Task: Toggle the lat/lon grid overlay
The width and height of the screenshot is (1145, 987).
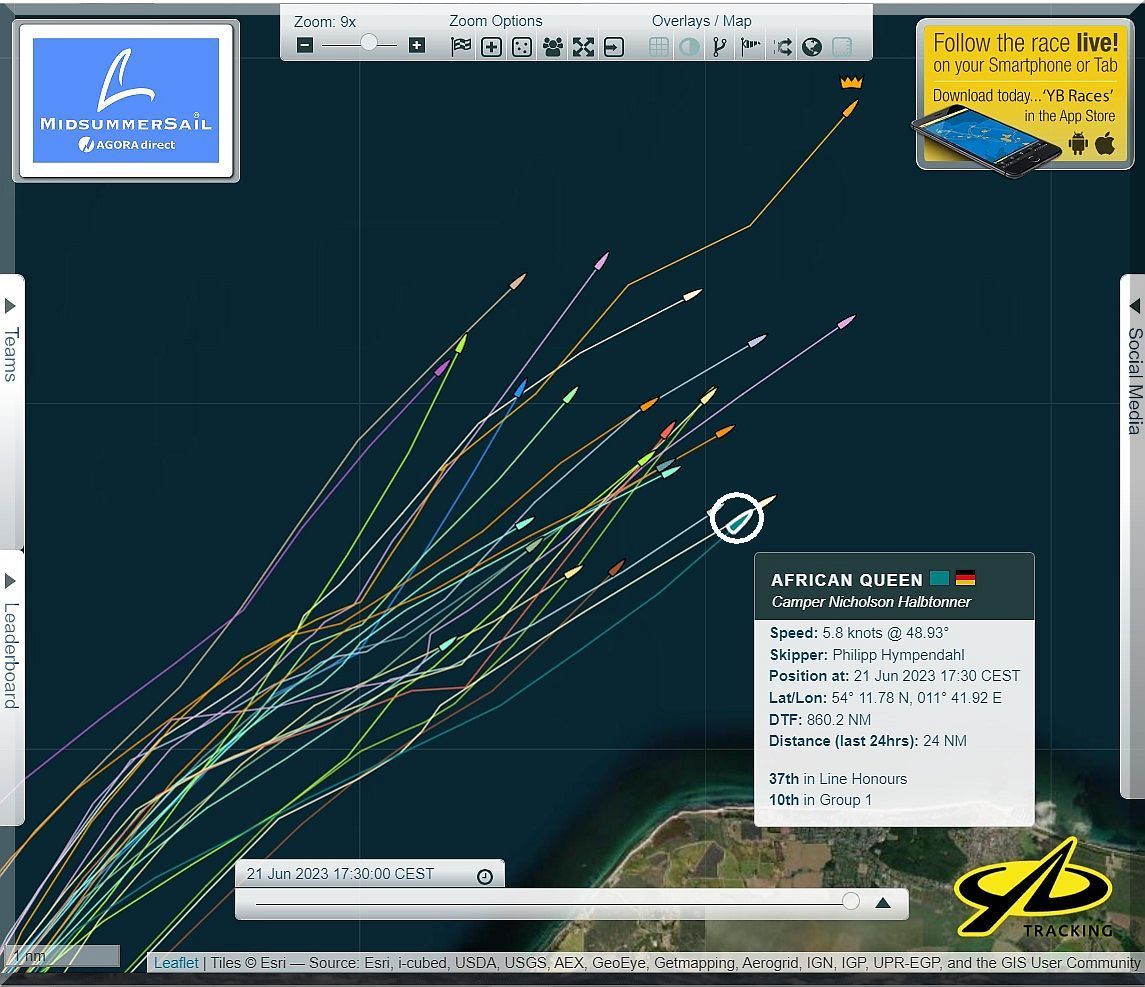Action: tap(659, 46)
